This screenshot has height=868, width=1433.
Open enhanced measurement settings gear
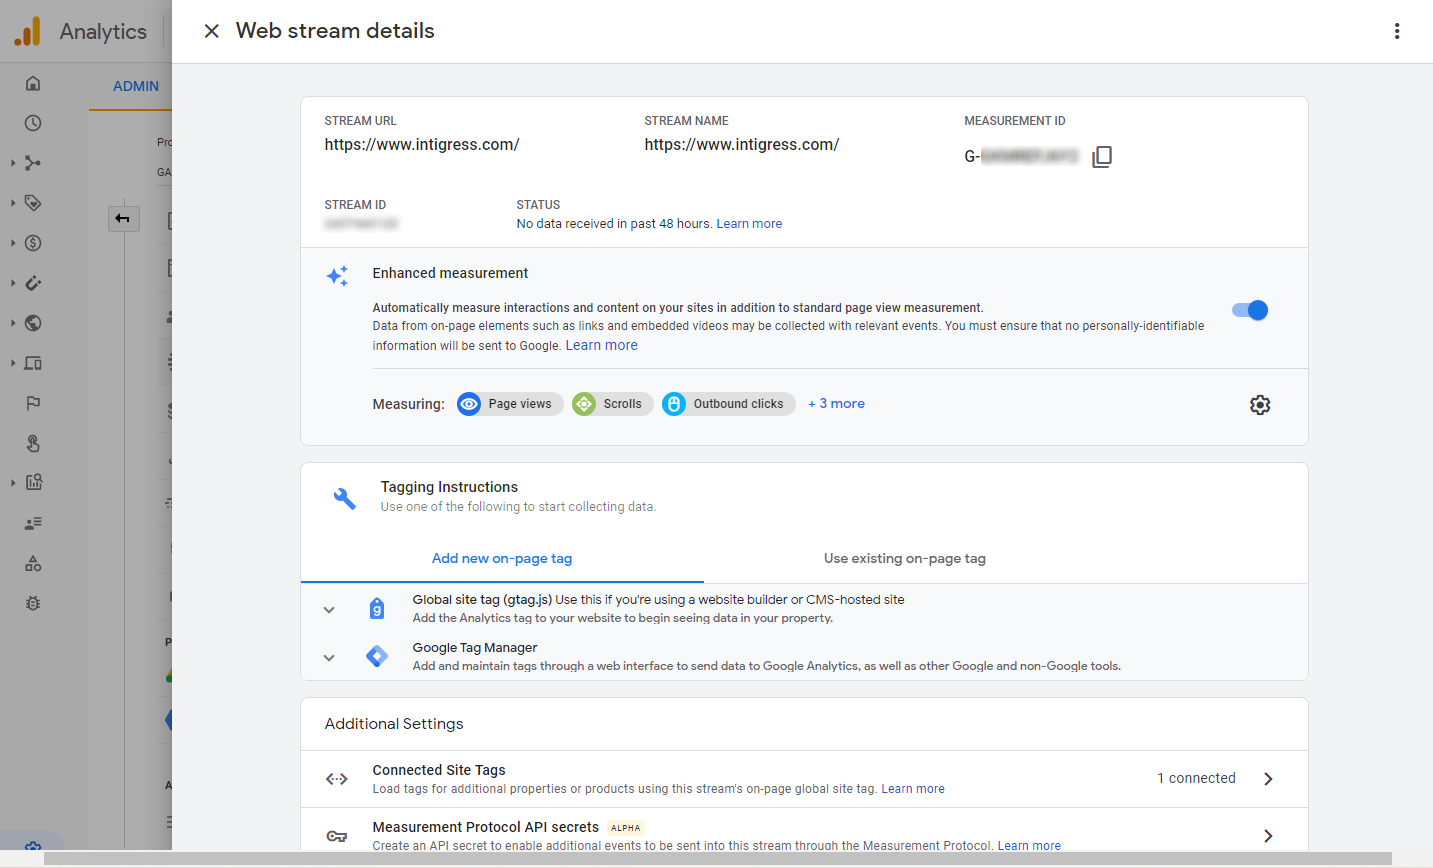1260,405
